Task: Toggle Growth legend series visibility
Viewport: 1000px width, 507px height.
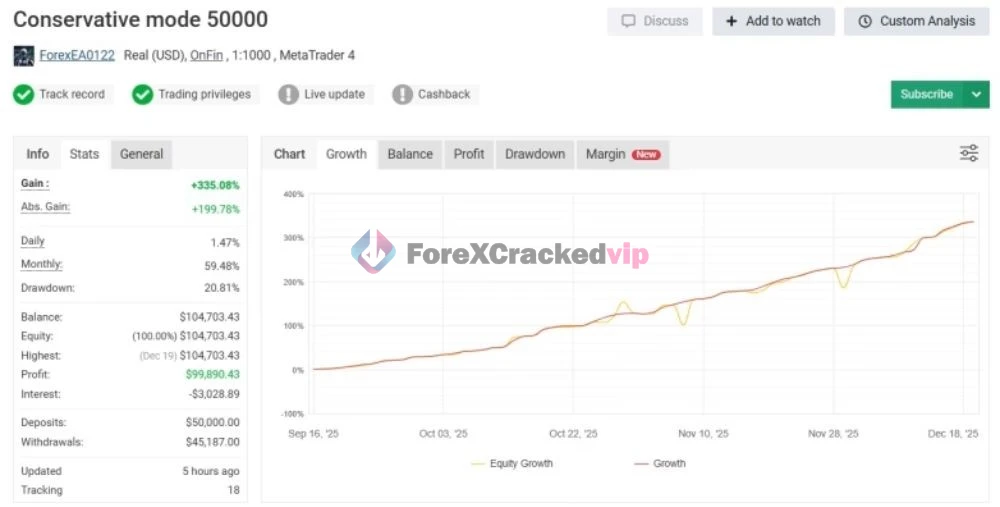Action: (x=660, y=463)
